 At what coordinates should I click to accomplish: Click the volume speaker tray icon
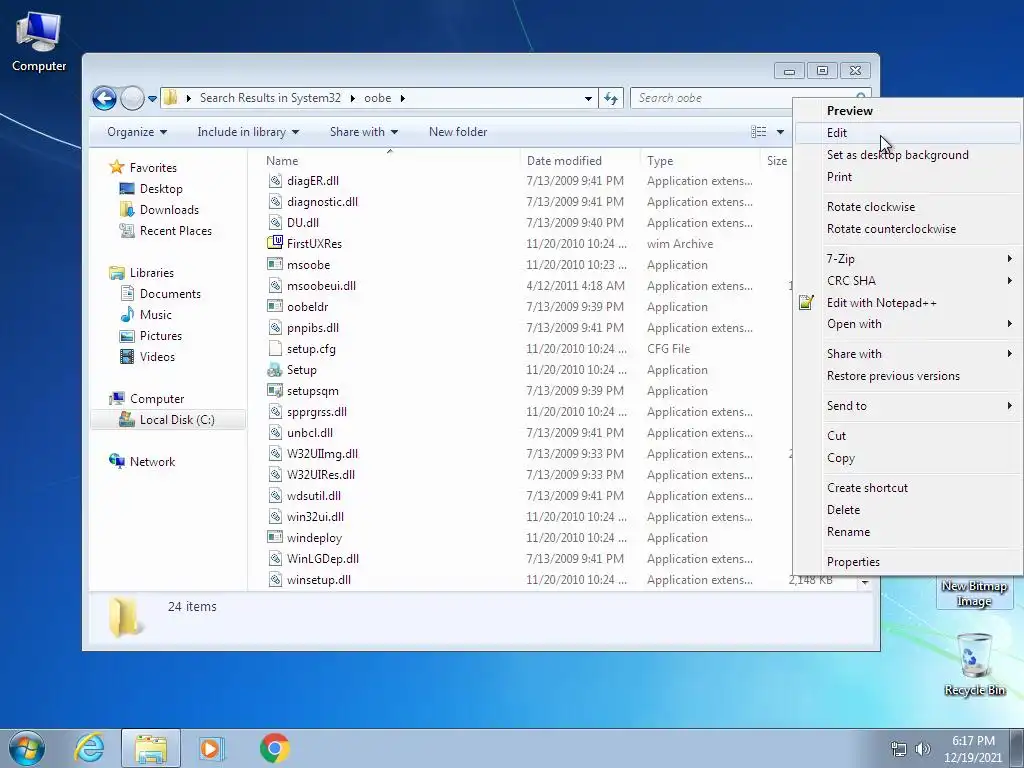[x=922, y=749]
